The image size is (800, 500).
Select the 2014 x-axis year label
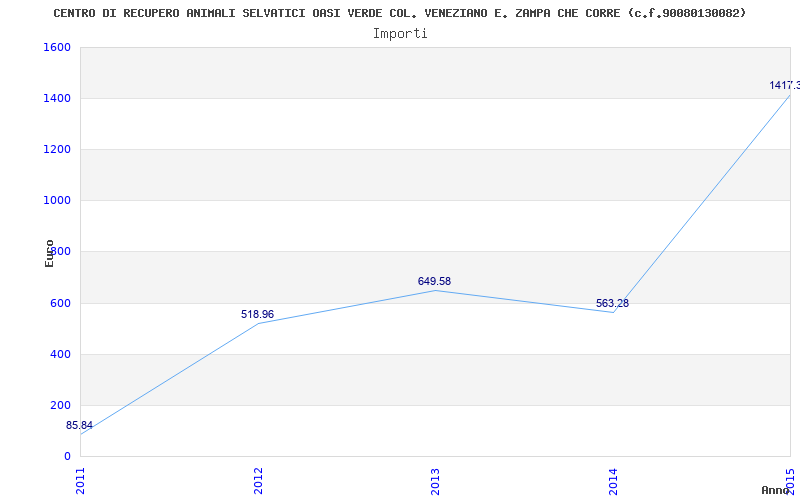pos(613,480)
